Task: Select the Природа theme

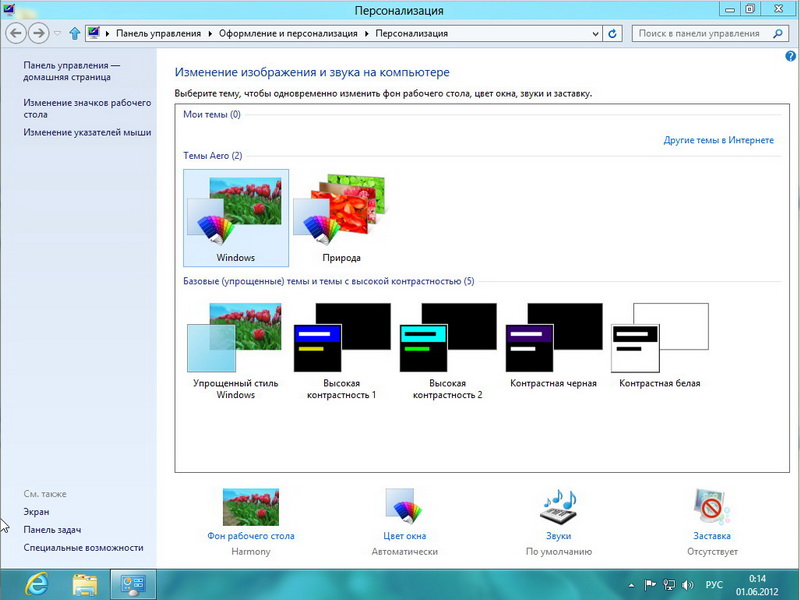Action: tap(341, 218)
